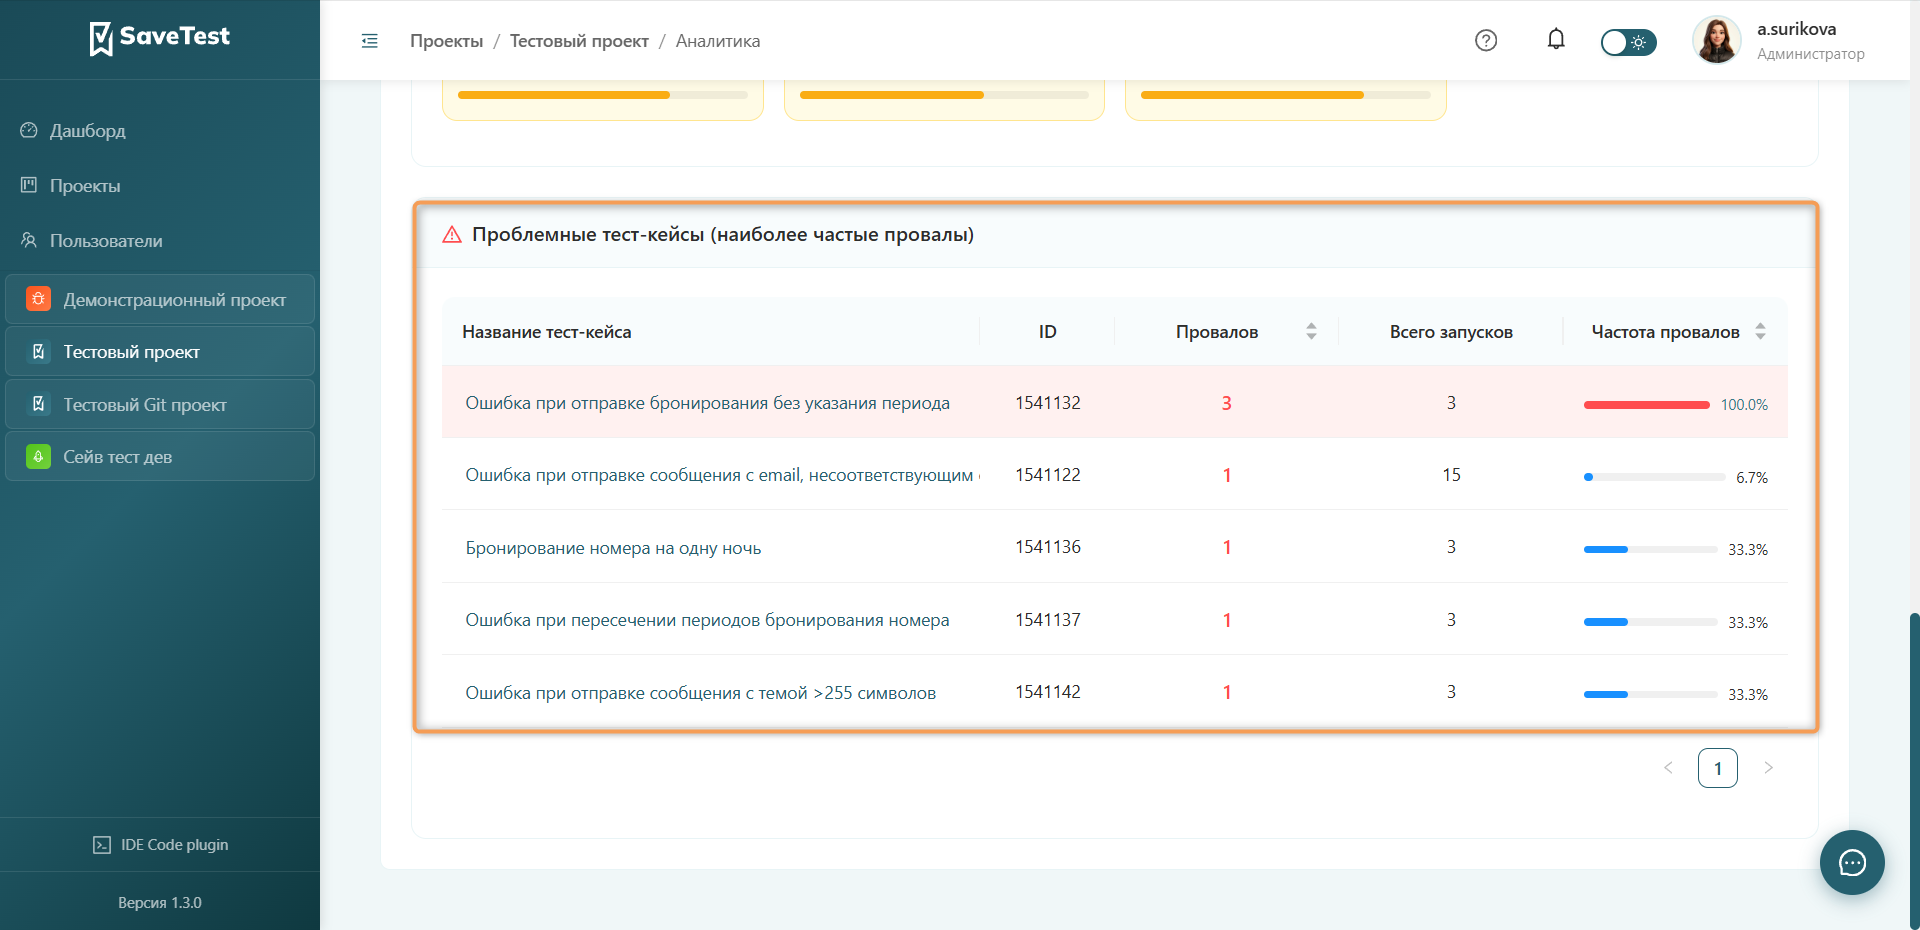Open Пользователи in the sidebar
Screen dimensions: 1920x930
click(106, 241)
